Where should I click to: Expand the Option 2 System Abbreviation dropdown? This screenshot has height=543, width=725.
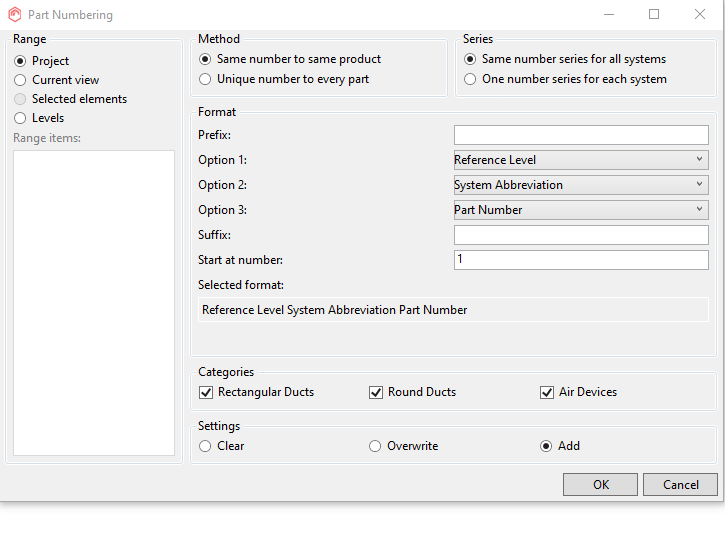(x=580, y=185)
